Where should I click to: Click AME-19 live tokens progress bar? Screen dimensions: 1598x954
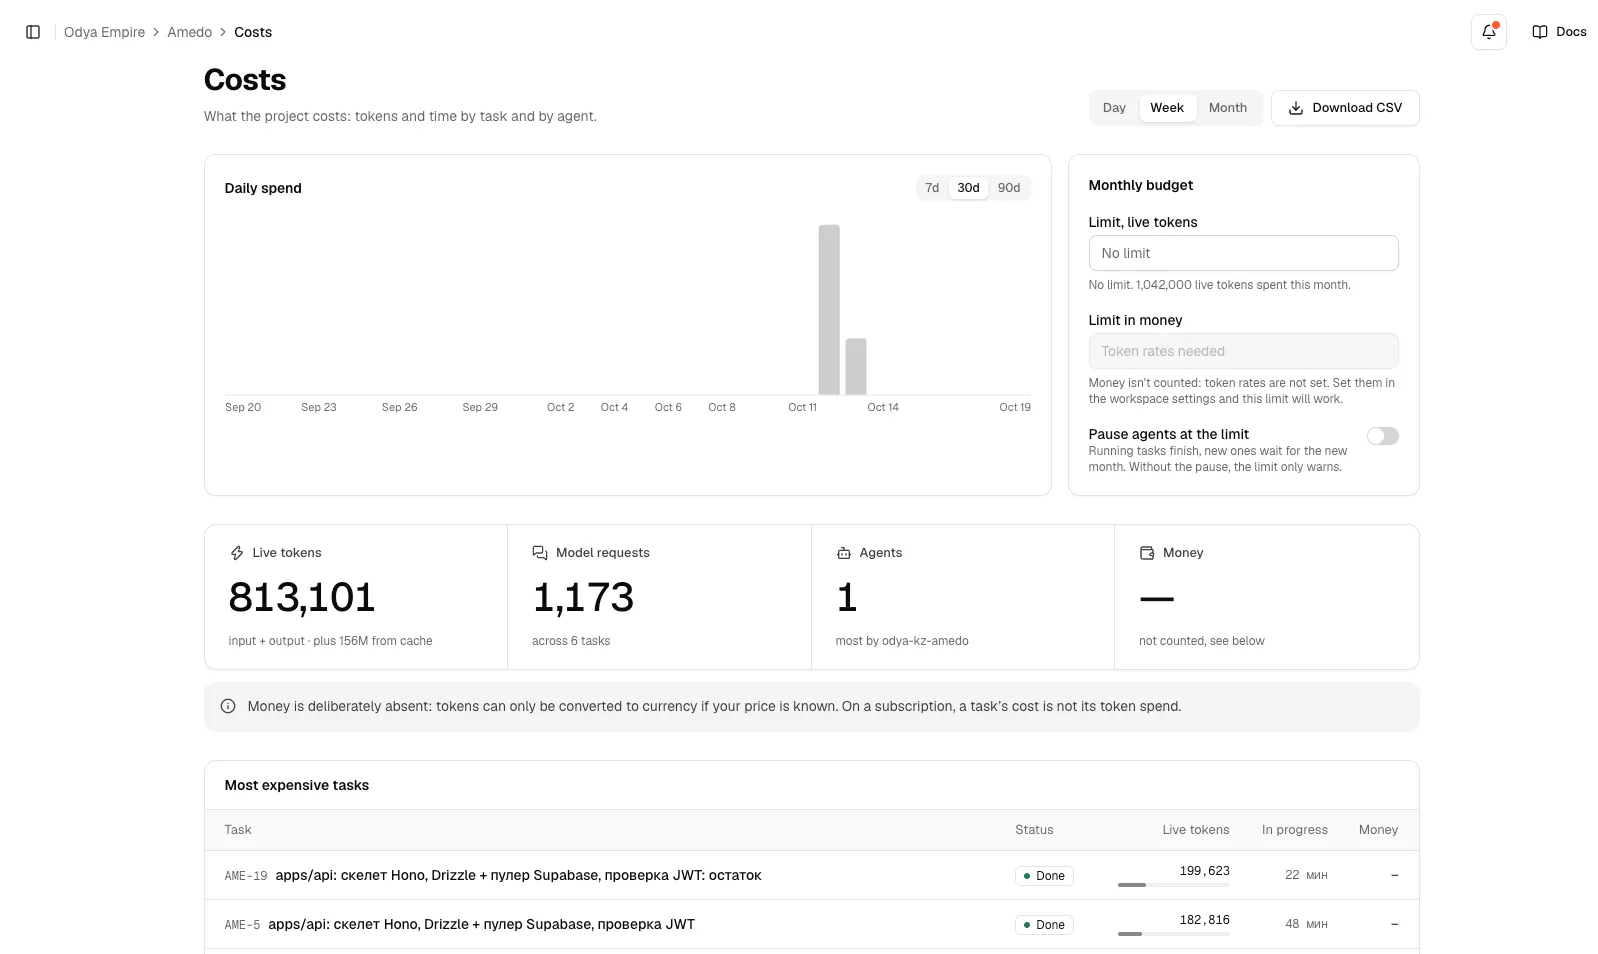(1173, 885)
